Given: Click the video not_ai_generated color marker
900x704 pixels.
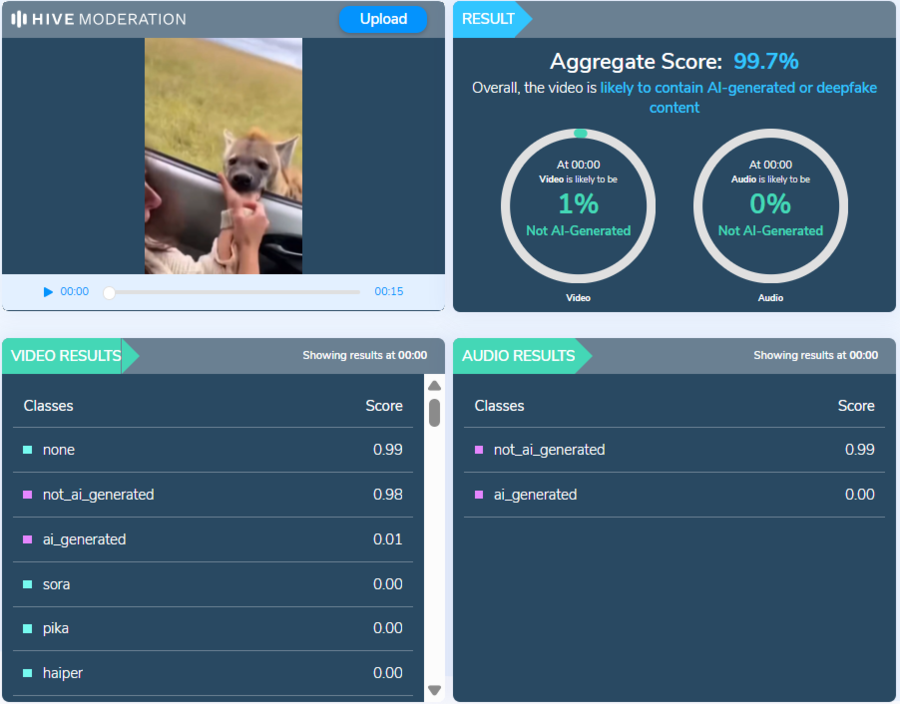Looking at the screenshot, I should coord(28,495).
